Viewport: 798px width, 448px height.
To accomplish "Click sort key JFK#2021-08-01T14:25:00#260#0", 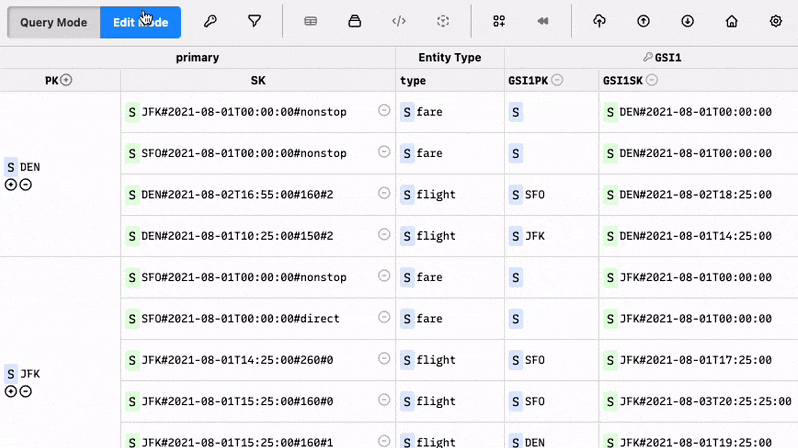I will (237, 360).
